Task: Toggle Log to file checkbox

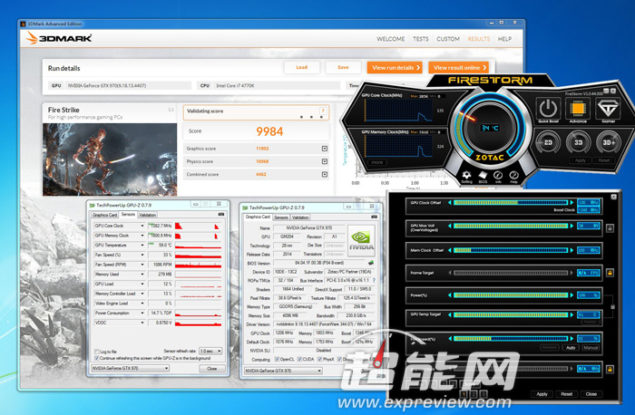Action: (x=97, y=351)
